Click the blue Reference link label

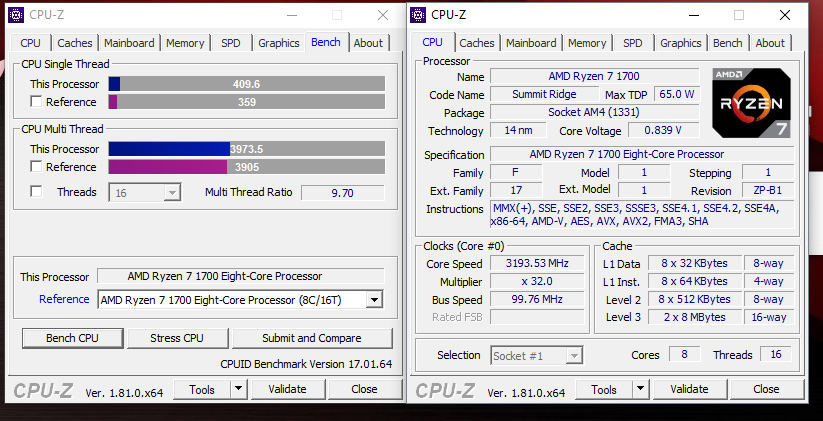pos(64,299)
